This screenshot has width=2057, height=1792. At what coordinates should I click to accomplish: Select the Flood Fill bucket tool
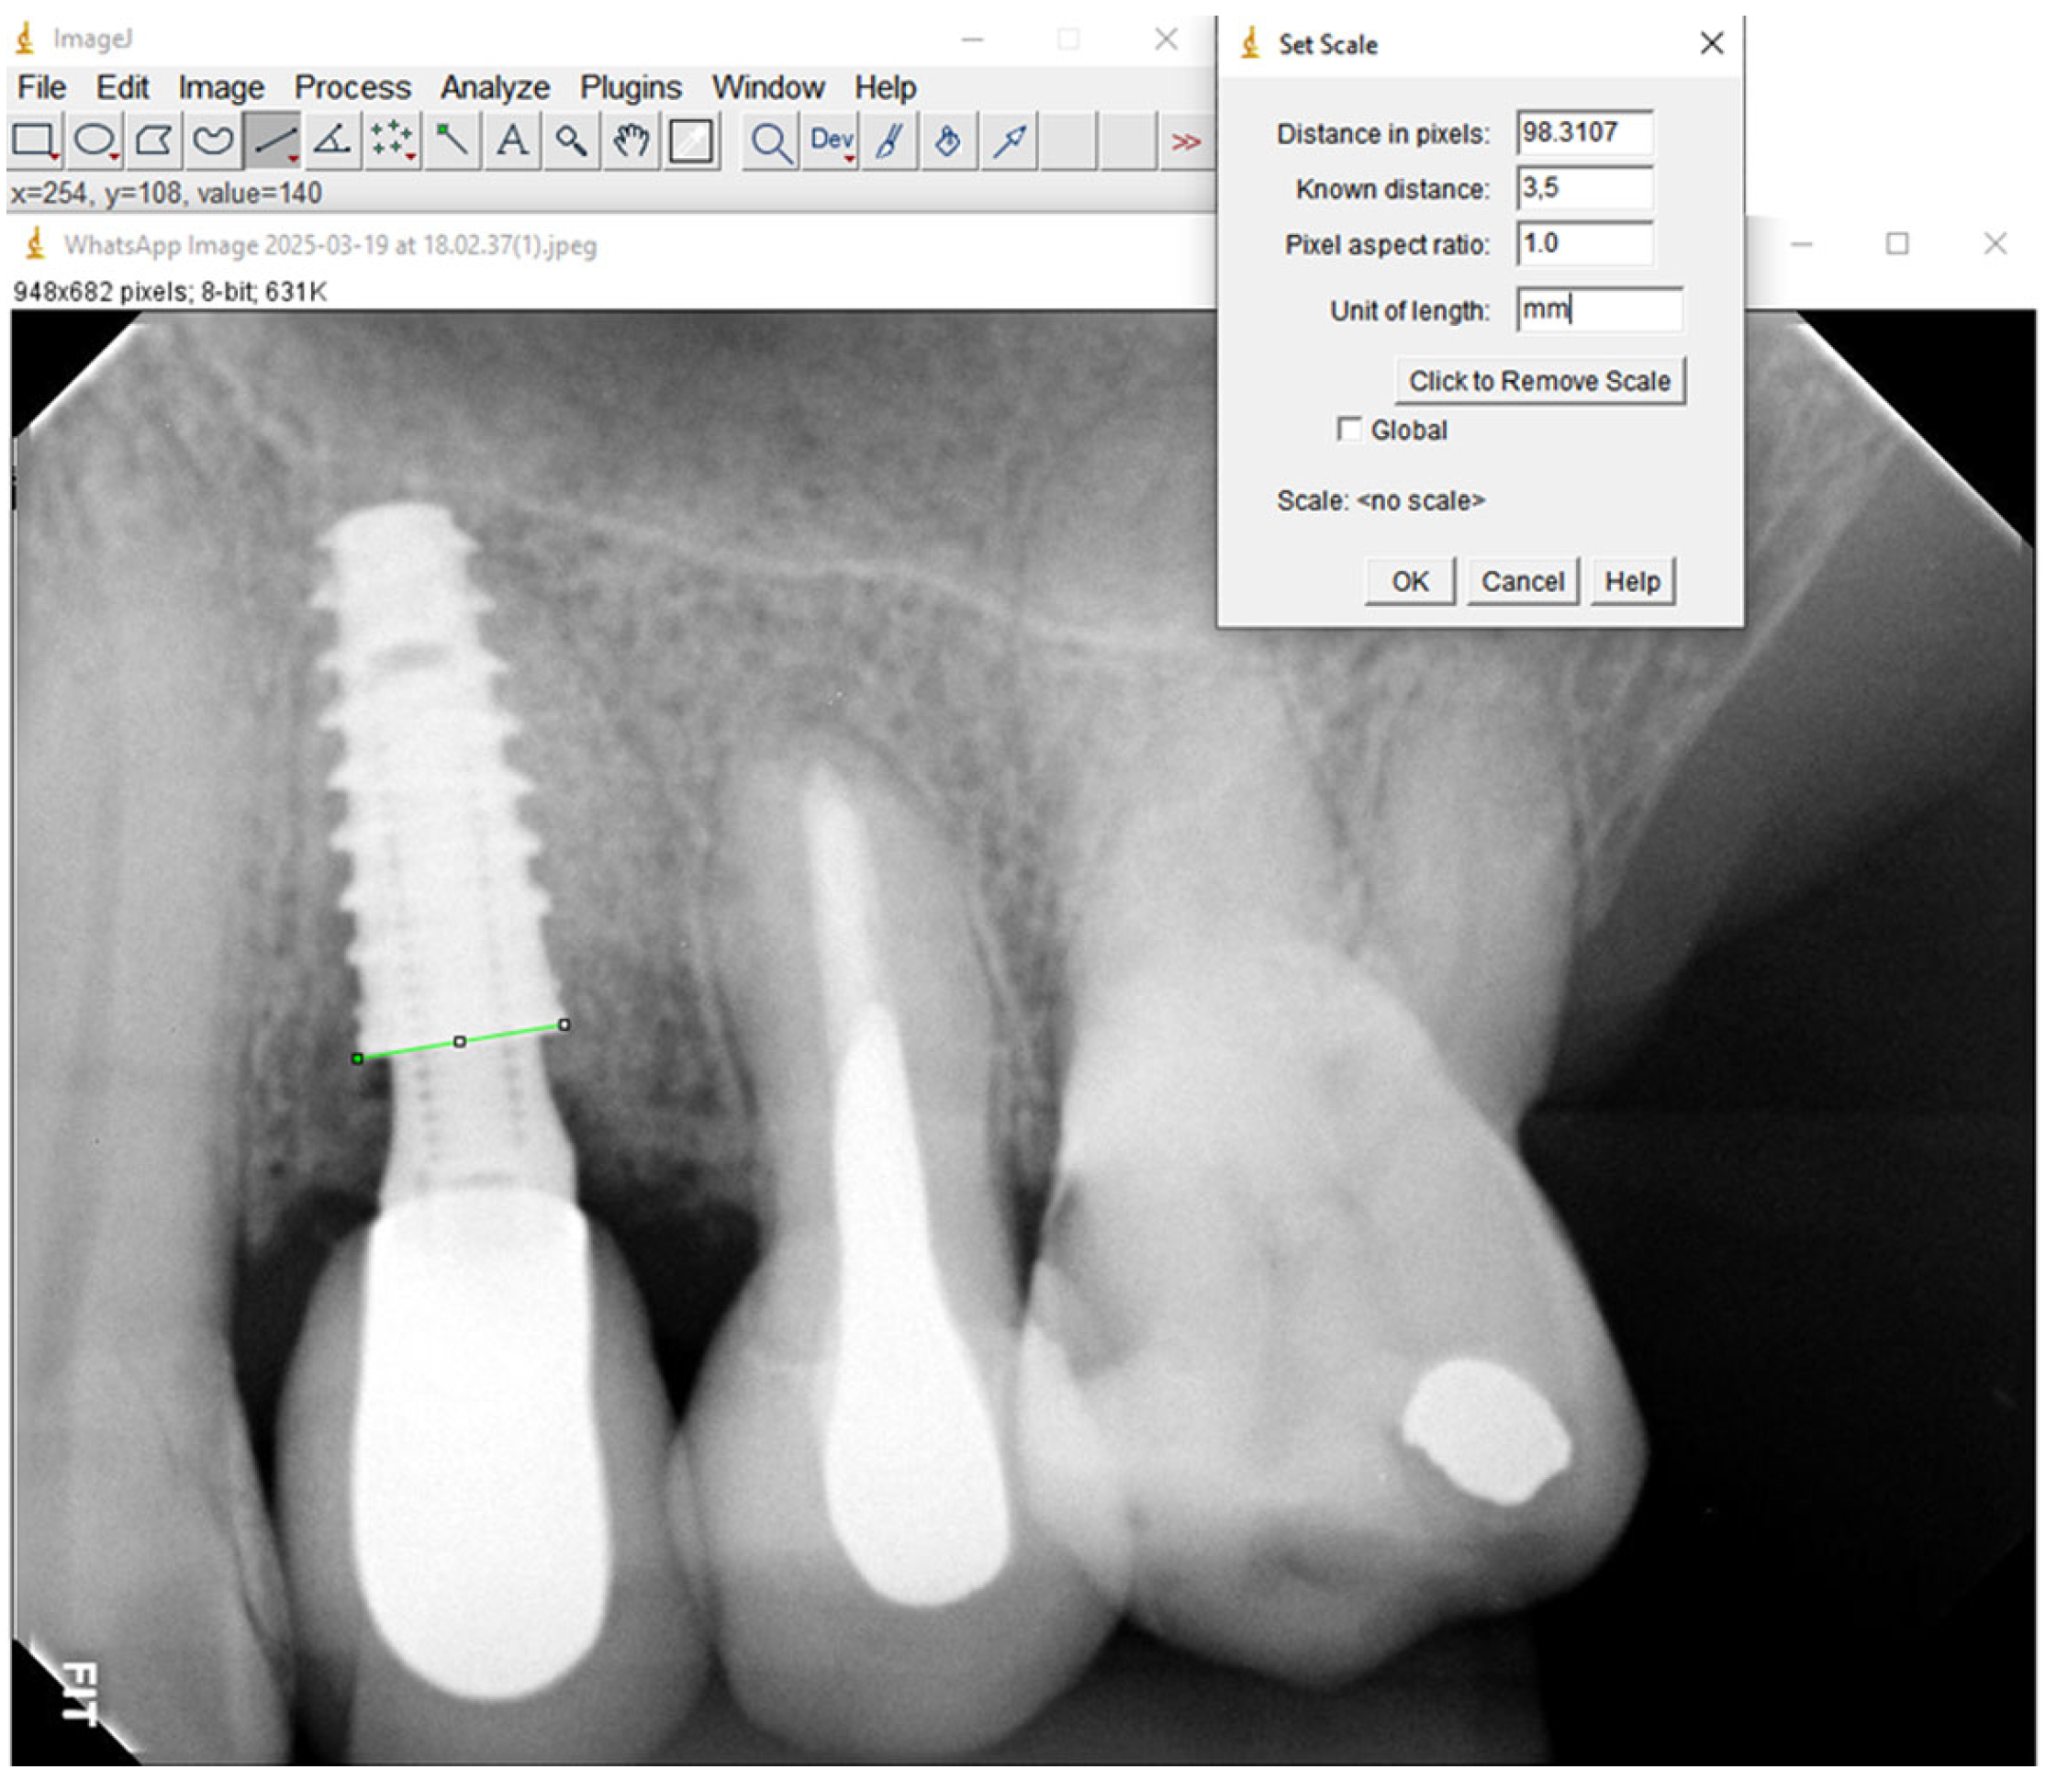coord(949,141)
